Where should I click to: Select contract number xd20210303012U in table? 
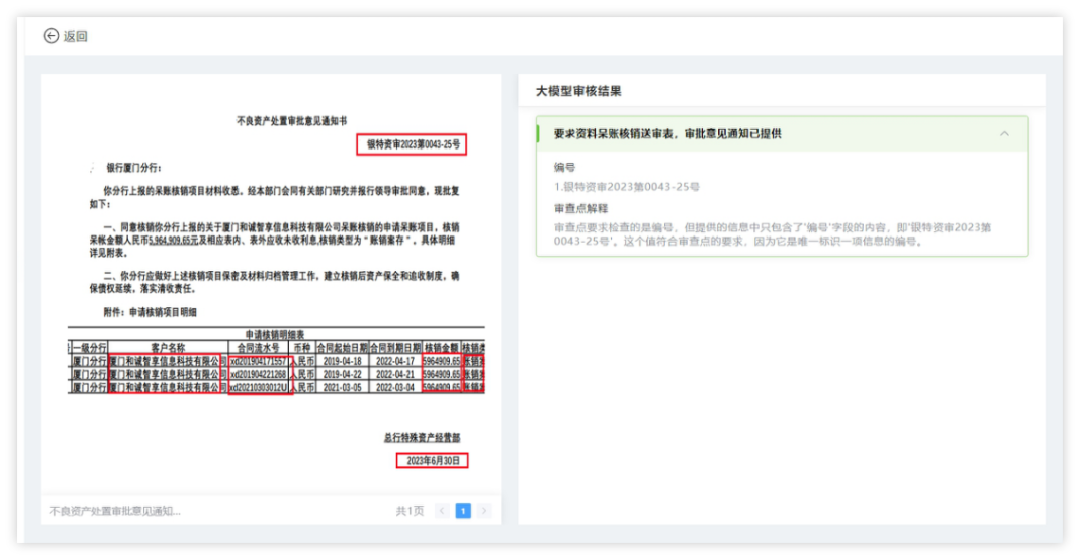260,387
